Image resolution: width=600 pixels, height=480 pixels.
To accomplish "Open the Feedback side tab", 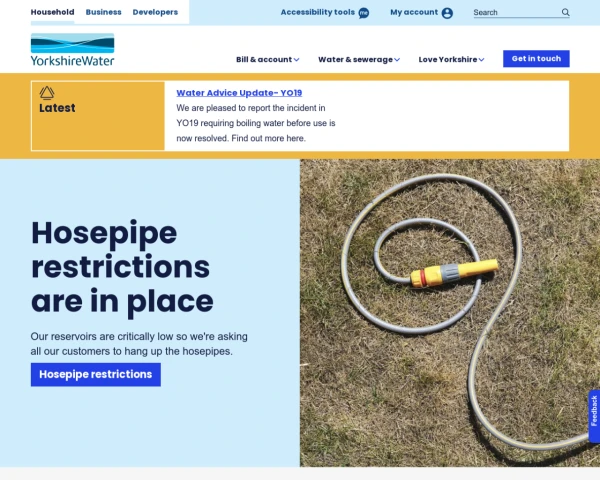I will pos(594,416).
